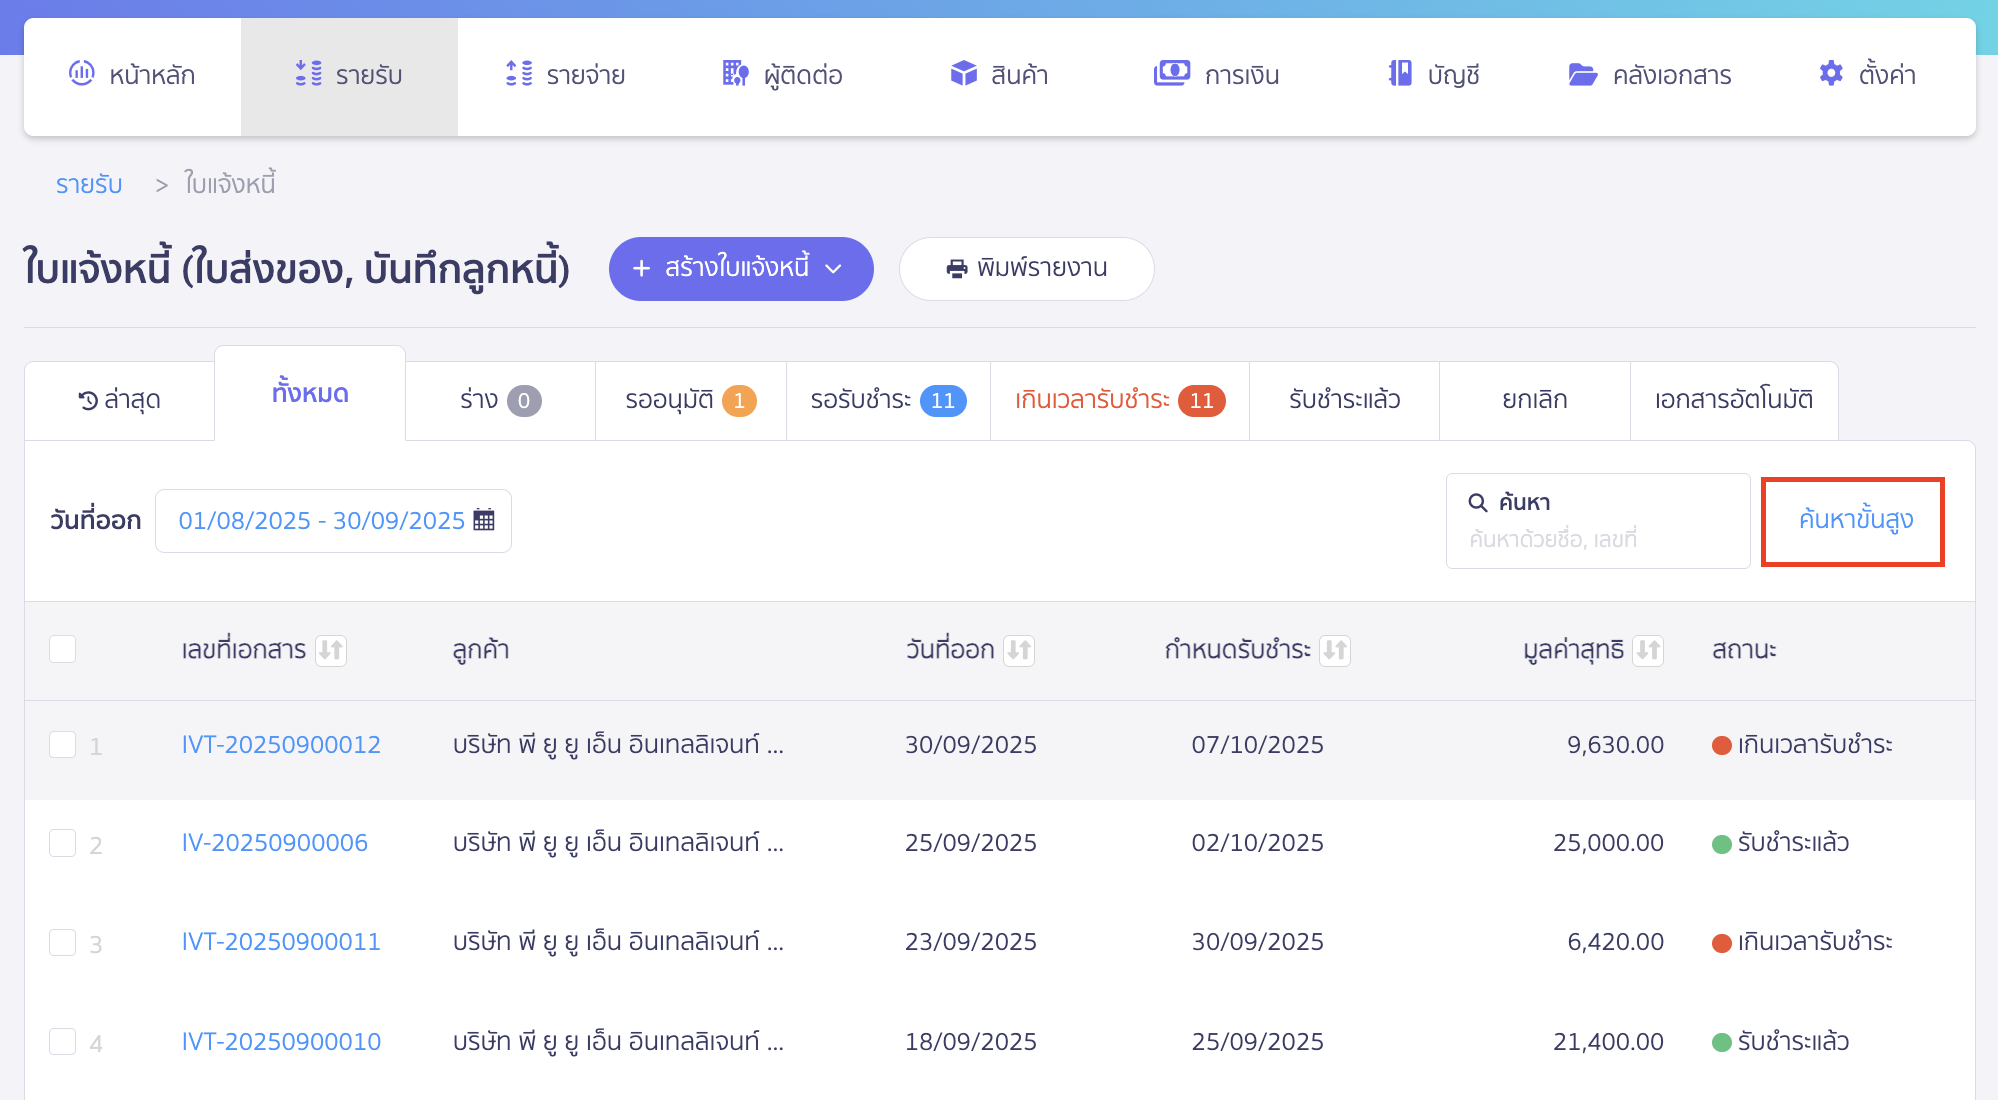Sort by document number column arrows
Image resolution: width=1998 pixels, height=1100 pixels.
pos(331,650)
